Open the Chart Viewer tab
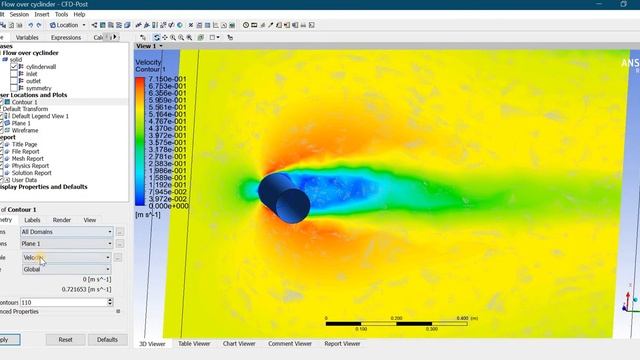The height and width of the screenshot is (360, 640). (x=239, y=344)
